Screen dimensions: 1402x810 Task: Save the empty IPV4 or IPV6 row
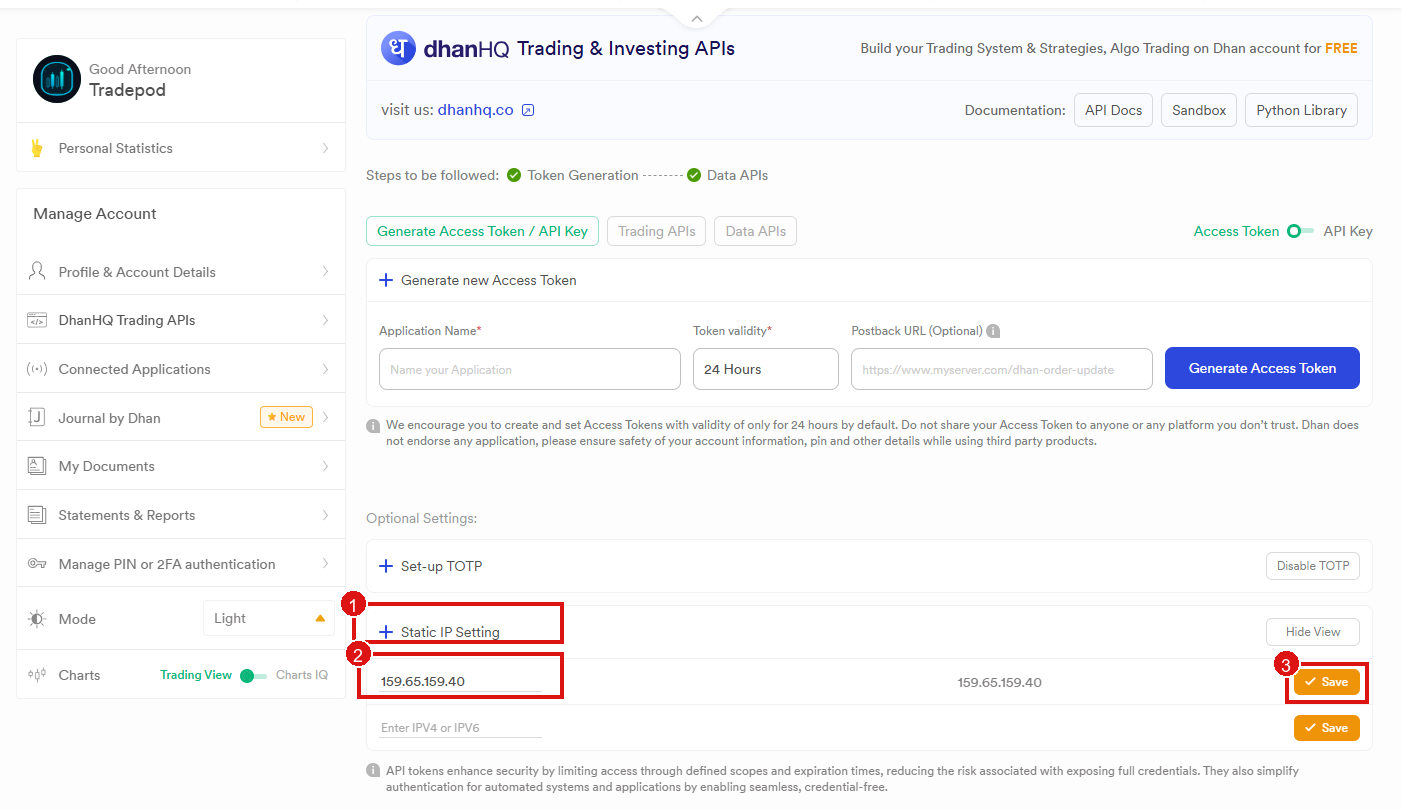1327,728
